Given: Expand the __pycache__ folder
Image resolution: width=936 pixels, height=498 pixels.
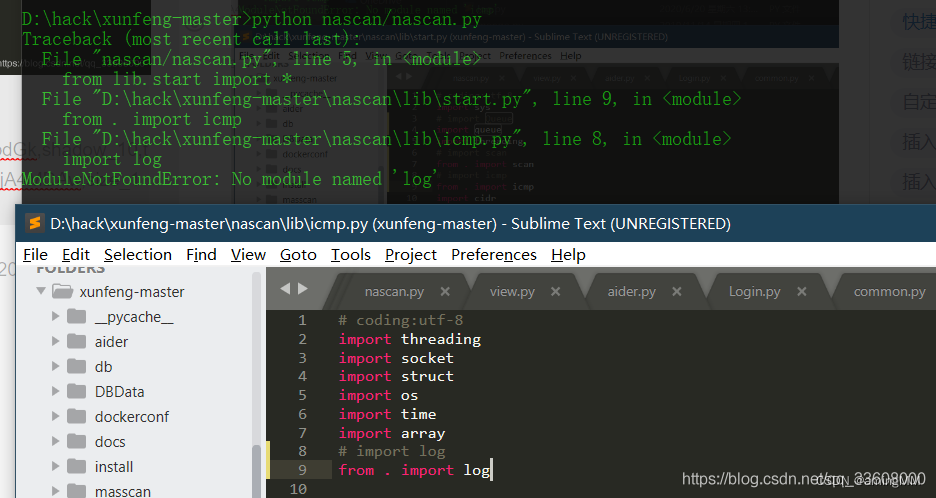Looking at the screenshot, I should (x=56, y=316).
